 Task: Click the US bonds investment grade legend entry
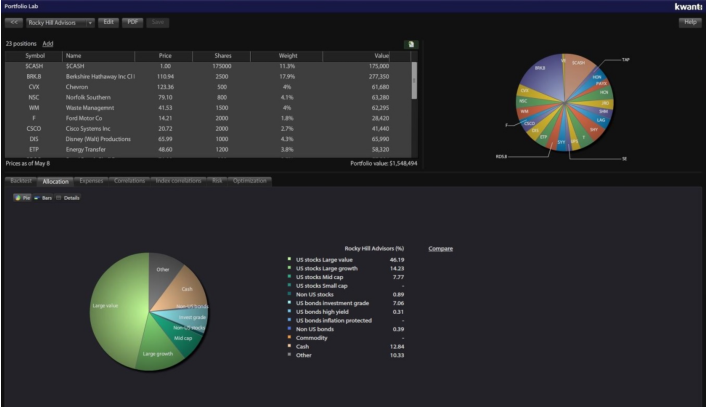332,303
